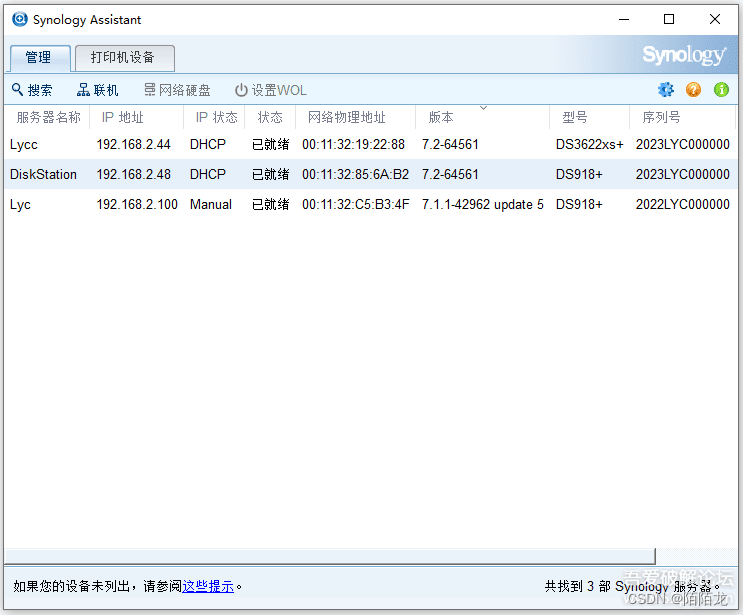Click IP address 192.168.2.100
743x615 pixels.
(x=137, y=205)
